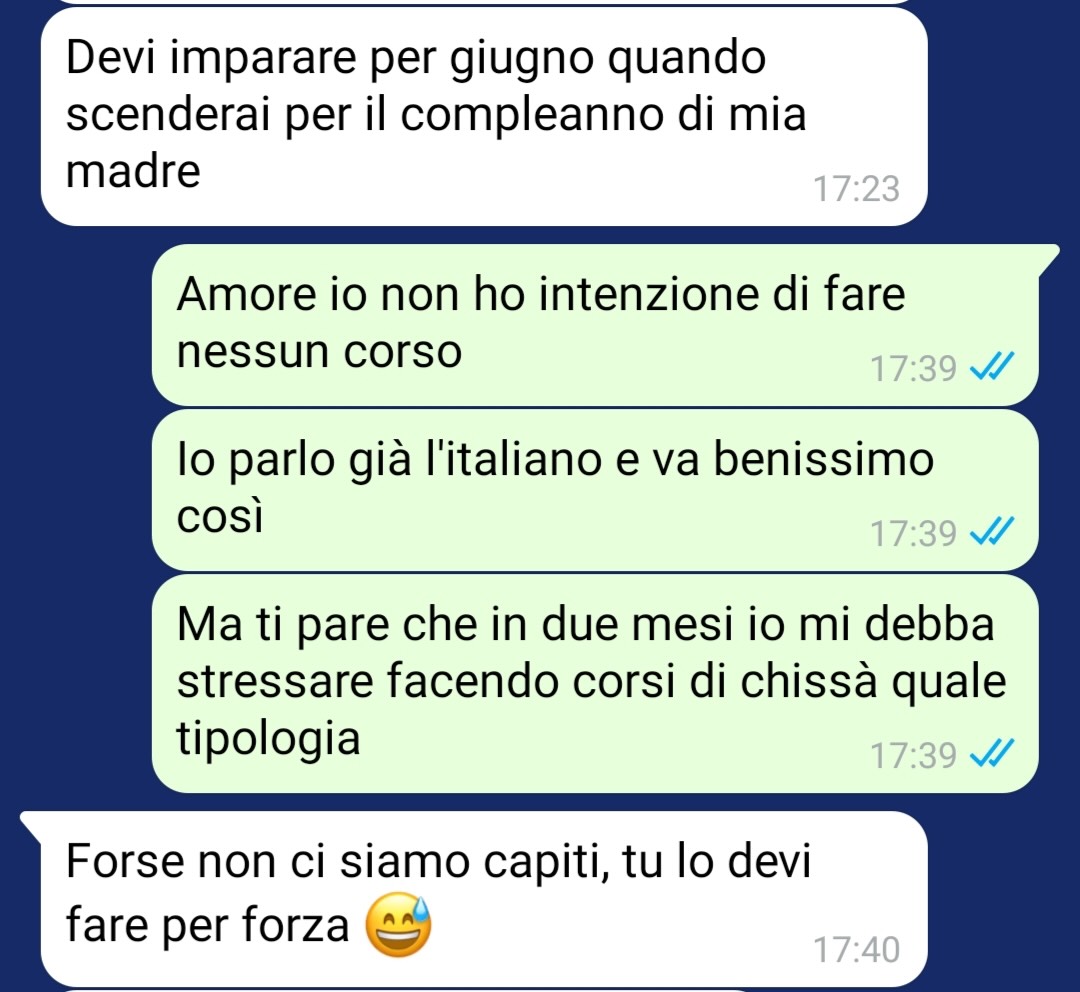Select message 'Io parlo già l'italiano'

[x=595, y=490]
